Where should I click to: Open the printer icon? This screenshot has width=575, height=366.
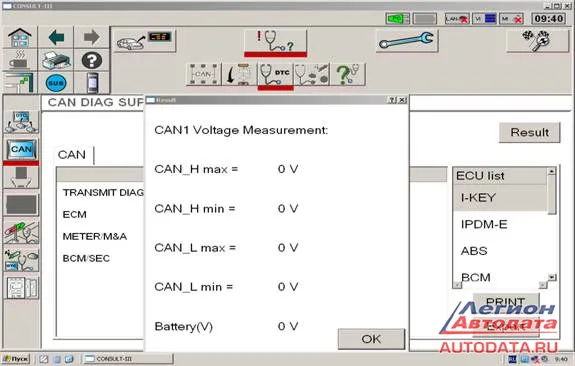56,61
